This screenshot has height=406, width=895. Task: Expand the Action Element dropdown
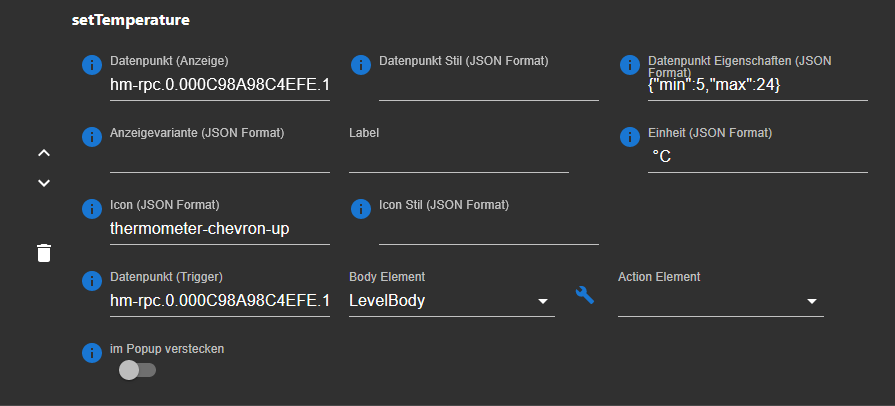(720, 301)
